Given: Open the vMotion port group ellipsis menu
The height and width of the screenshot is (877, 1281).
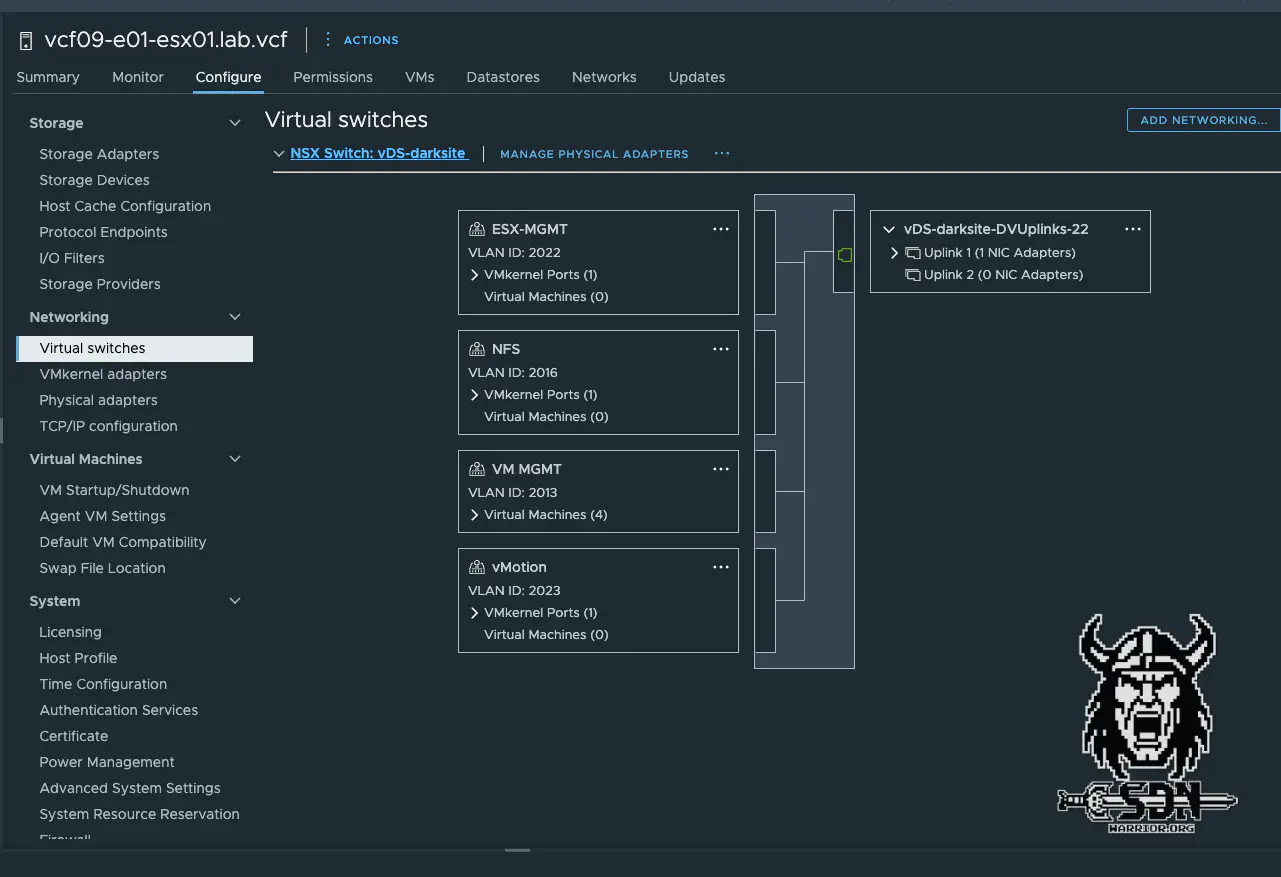Looking at the screenshot, I should coord(720,567).
